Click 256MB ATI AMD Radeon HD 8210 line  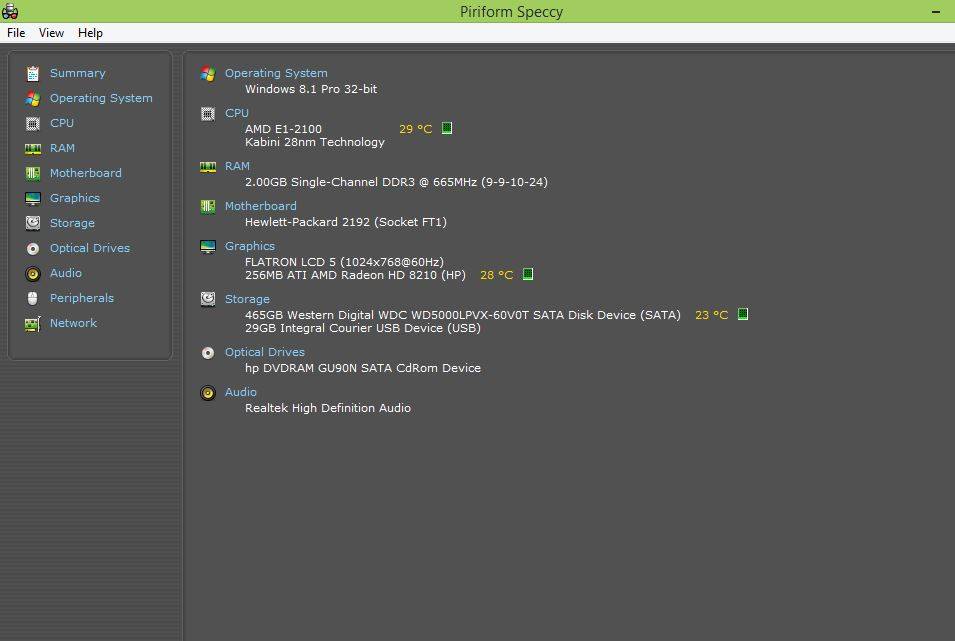(355, 275)
